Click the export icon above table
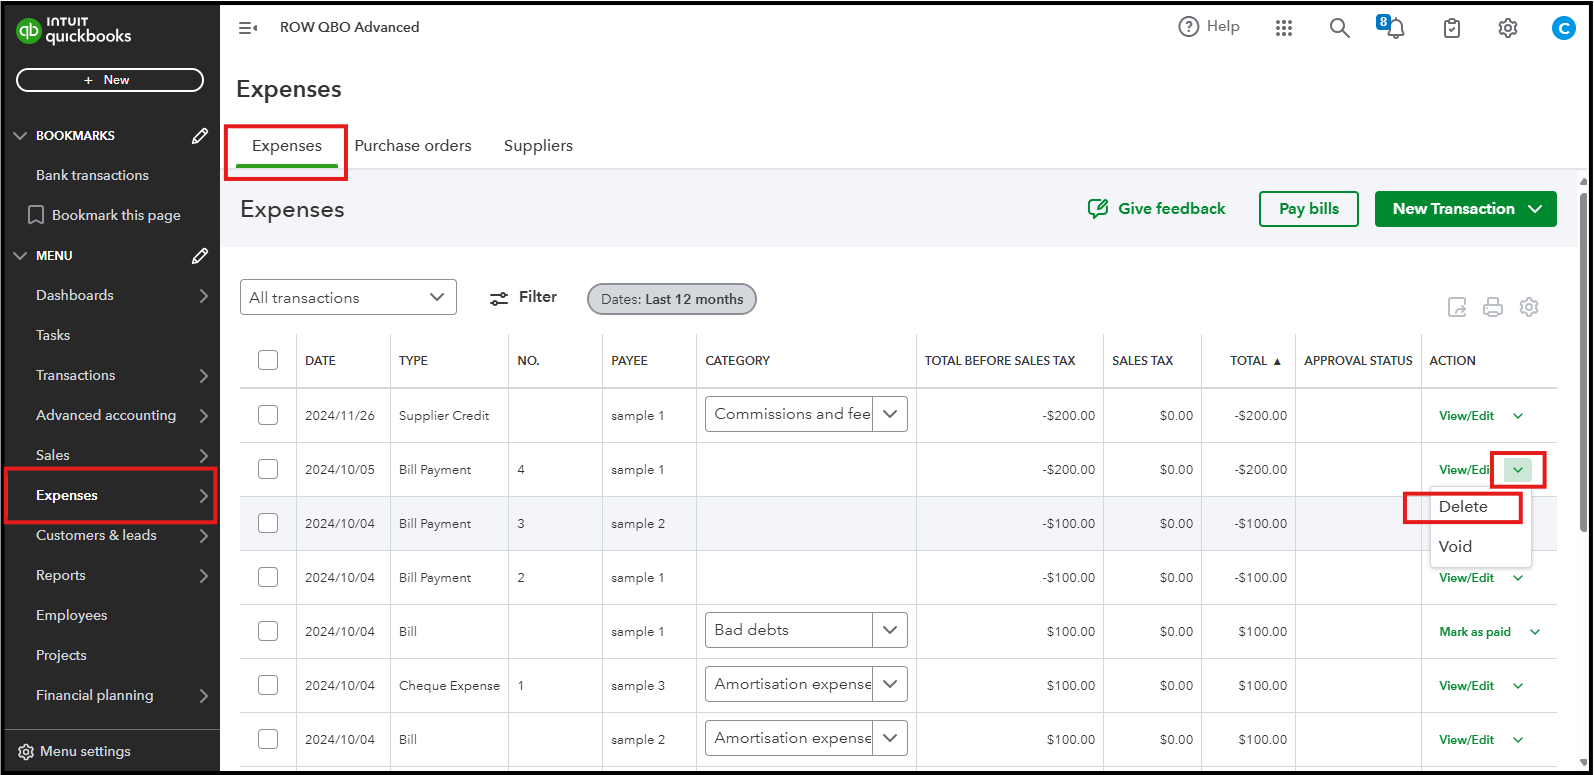 1457,308
